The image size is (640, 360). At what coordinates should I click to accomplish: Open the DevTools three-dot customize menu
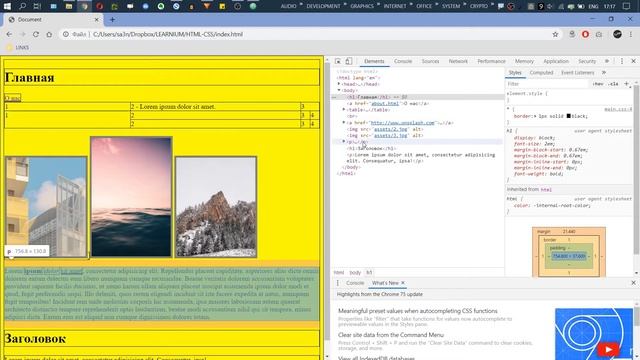tap(622, 61)
